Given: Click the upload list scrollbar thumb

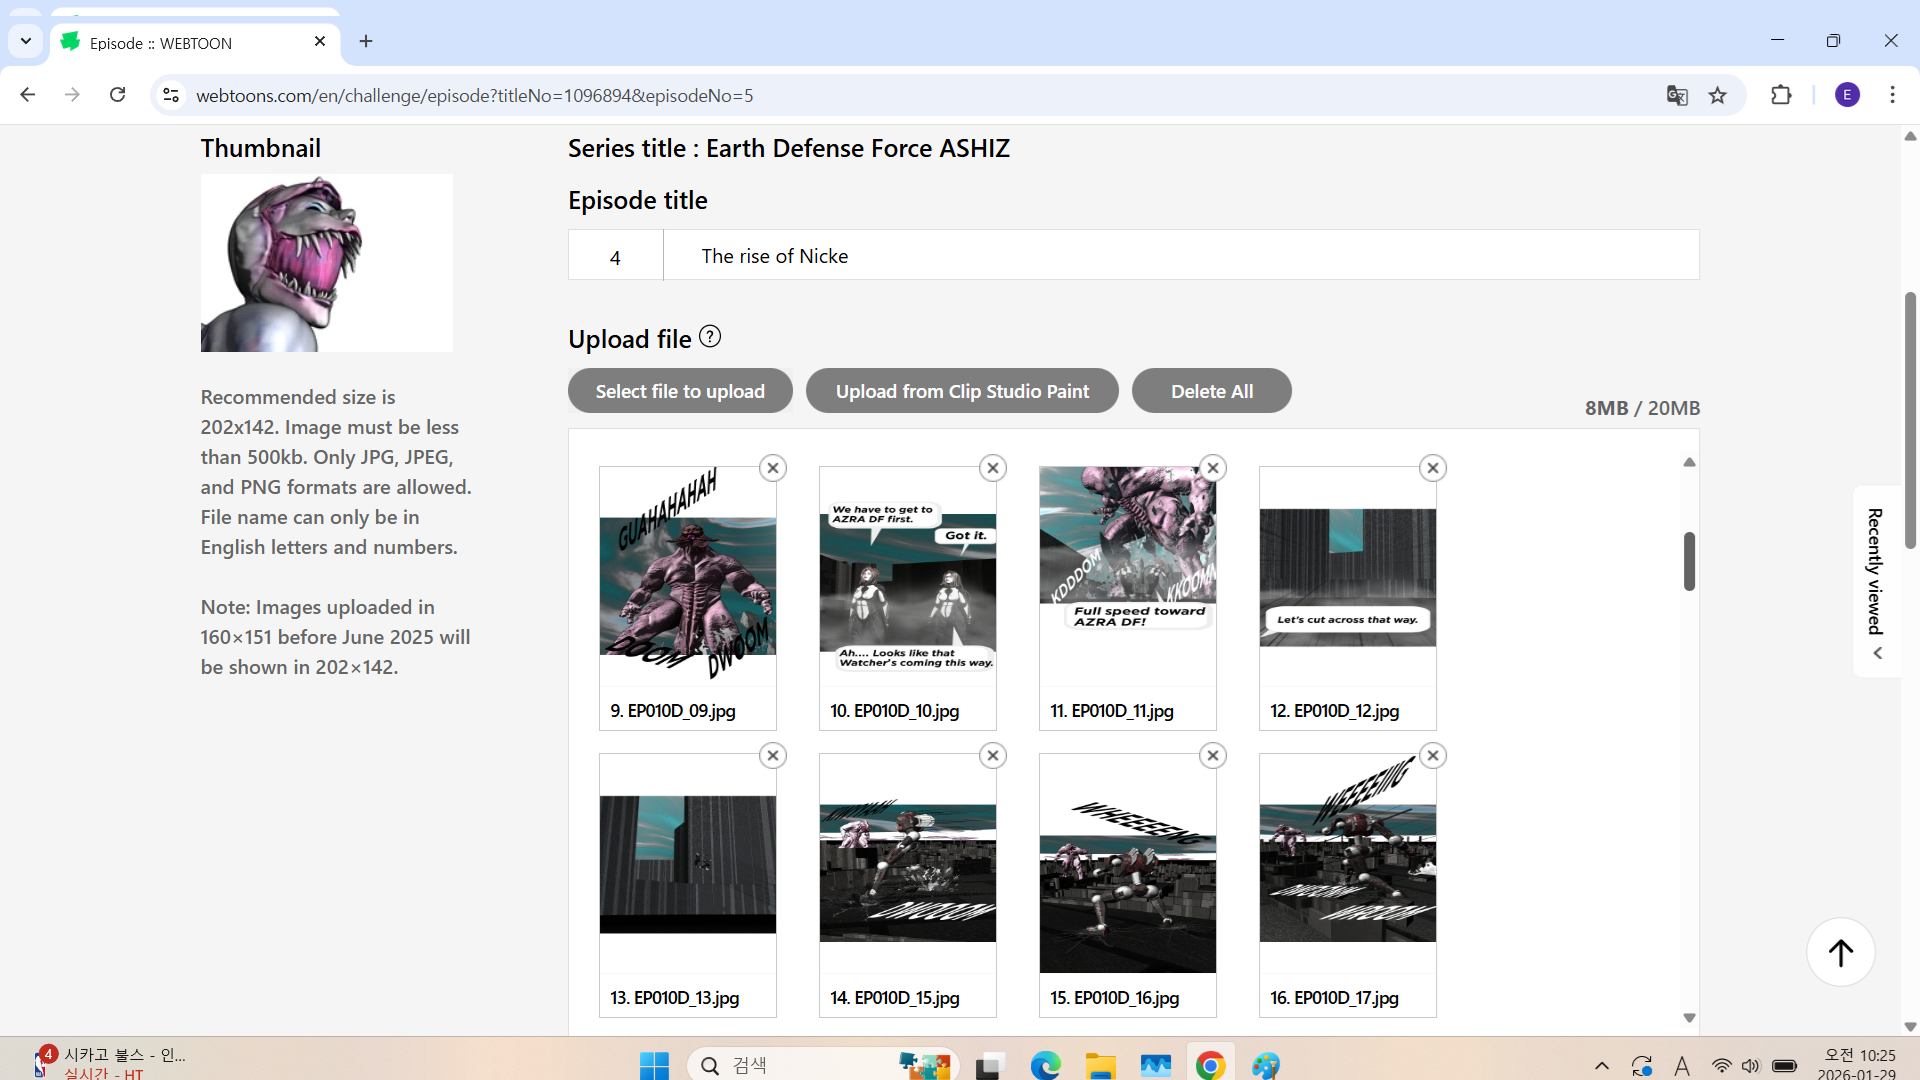Looking at the screenshot, I should [x=1689, y=561].
